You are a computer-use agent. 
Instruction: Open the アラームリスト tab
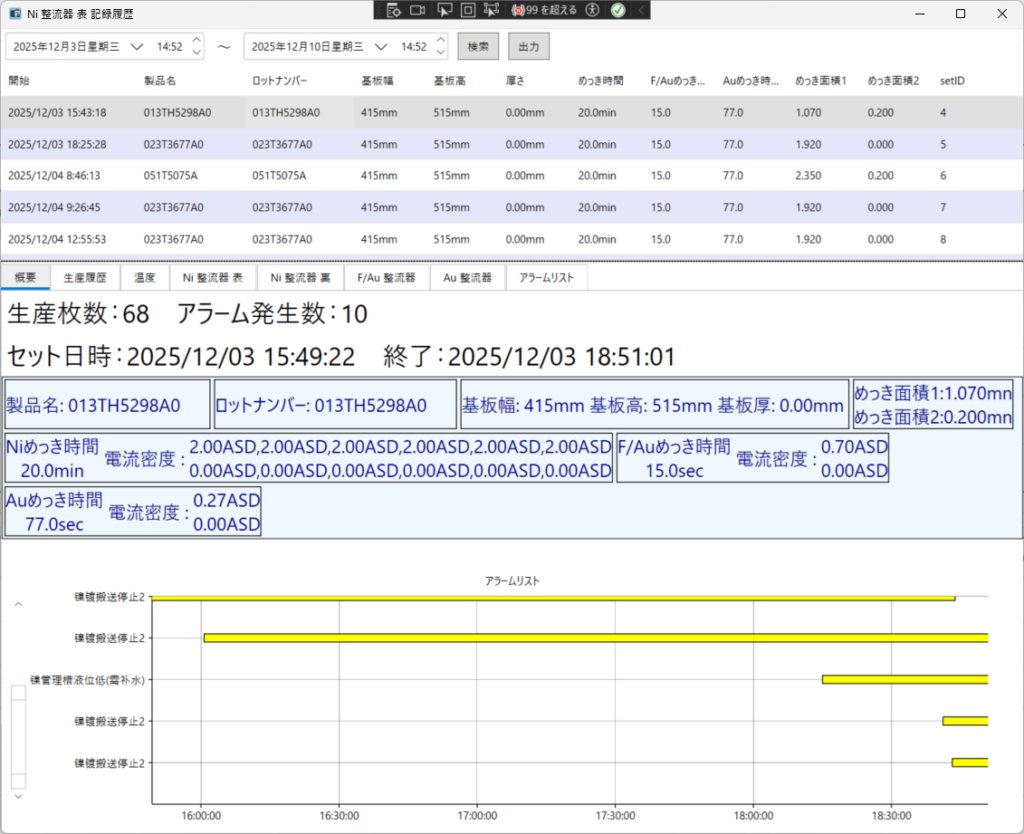(x=546, y=278)
